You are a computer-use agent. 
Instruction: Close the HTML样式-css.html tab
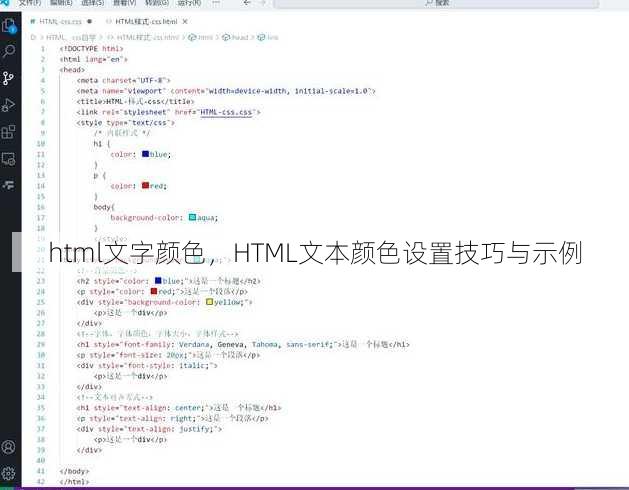point(185,22)
